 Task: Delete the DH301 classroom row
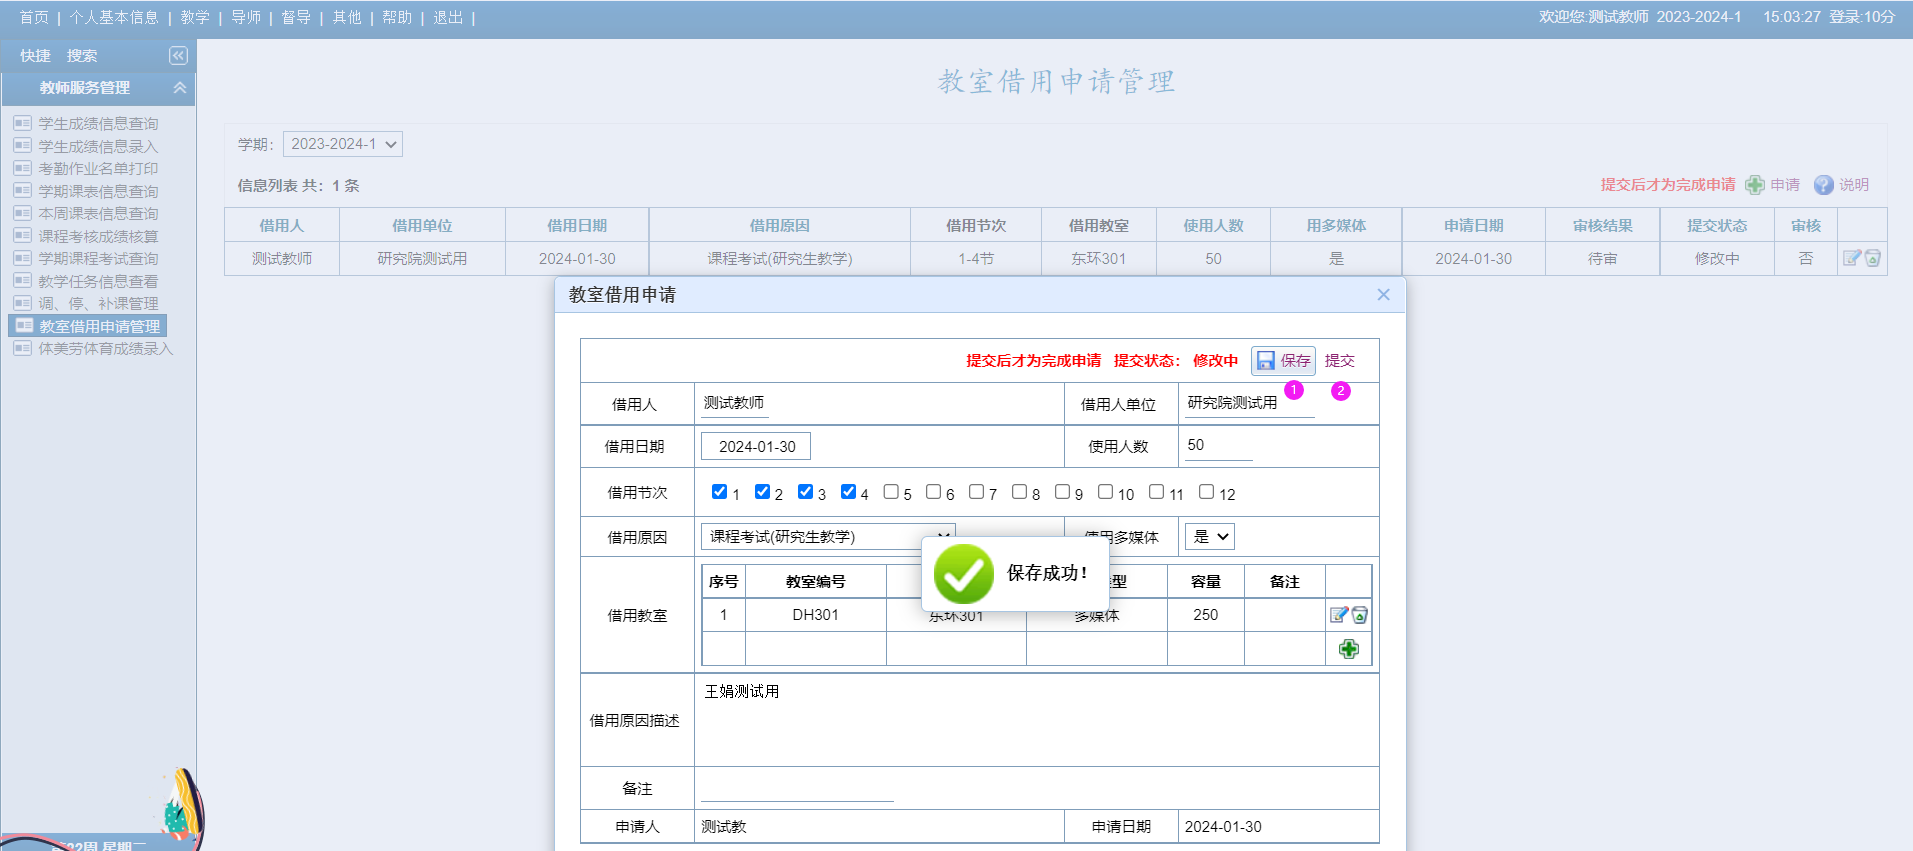(1360, 615)
